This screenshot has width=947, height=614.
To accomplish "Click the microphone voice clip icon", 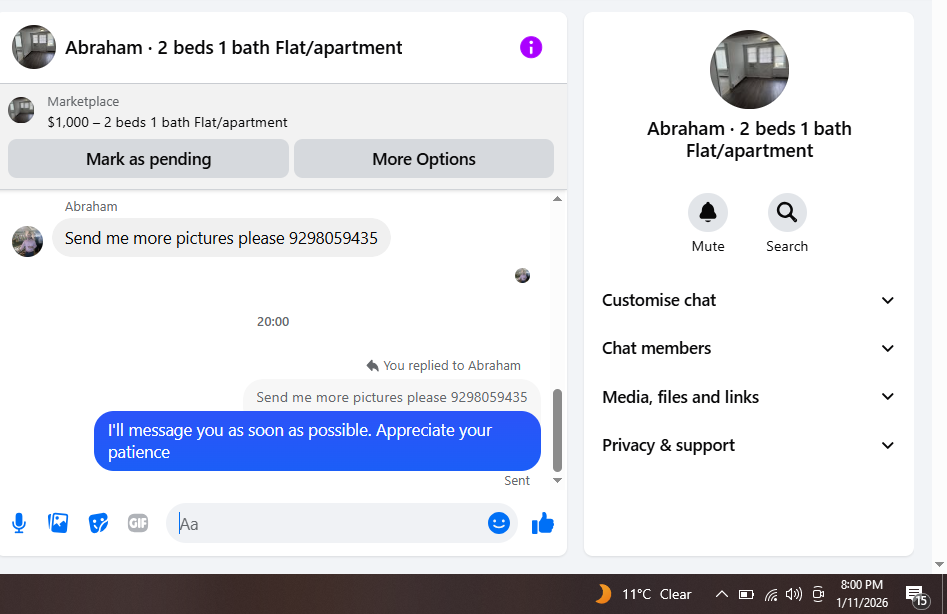I will 19,523.
